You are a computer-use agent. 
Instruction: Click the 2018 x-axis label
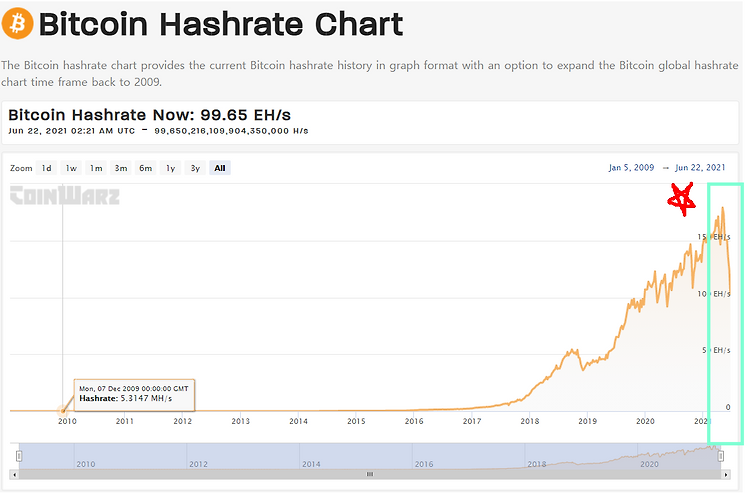point(530,421)
